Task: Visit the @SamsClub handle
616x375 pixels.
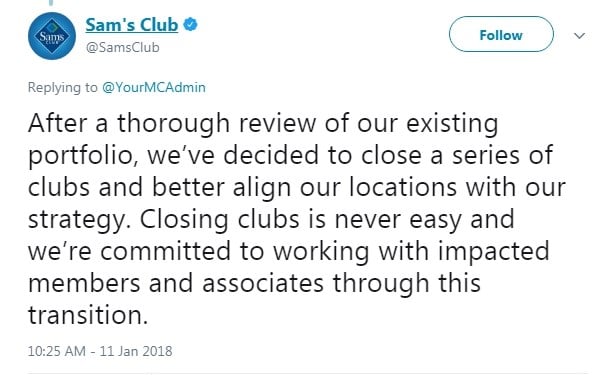Action: pyautogui.click(x=123, y=48)
